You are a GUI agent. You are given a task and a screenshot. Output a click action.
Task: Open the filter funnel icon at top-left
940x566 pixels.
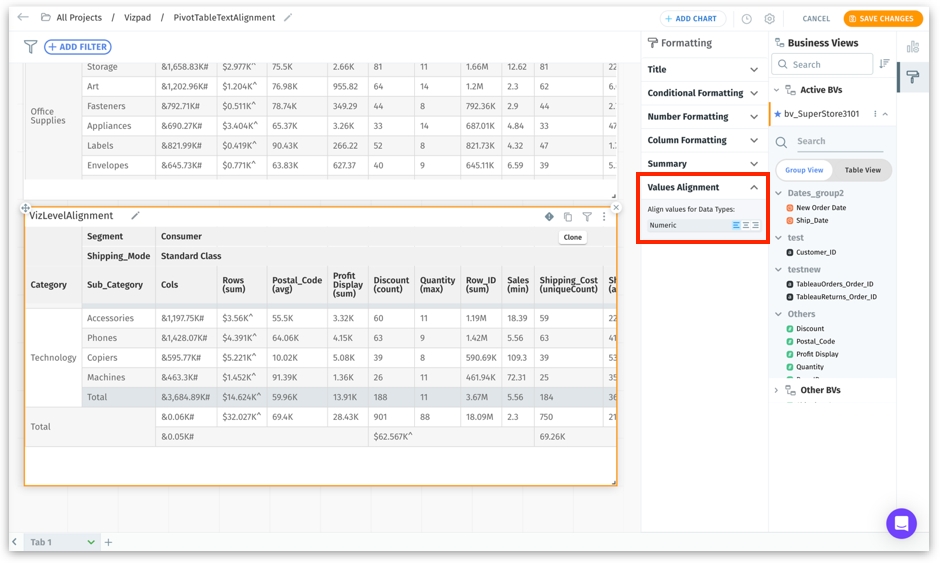[30, 47]
